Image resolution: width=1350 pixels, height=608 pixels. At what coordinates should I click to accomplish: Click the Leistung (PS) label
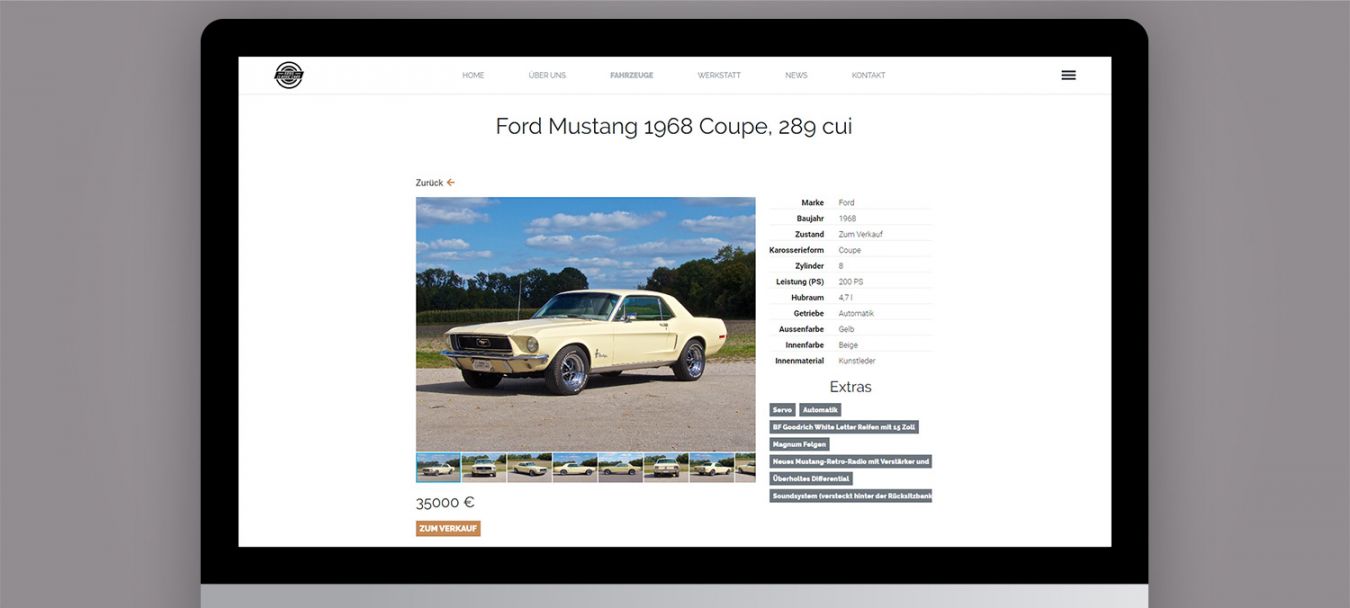click(x=800, y=282)
